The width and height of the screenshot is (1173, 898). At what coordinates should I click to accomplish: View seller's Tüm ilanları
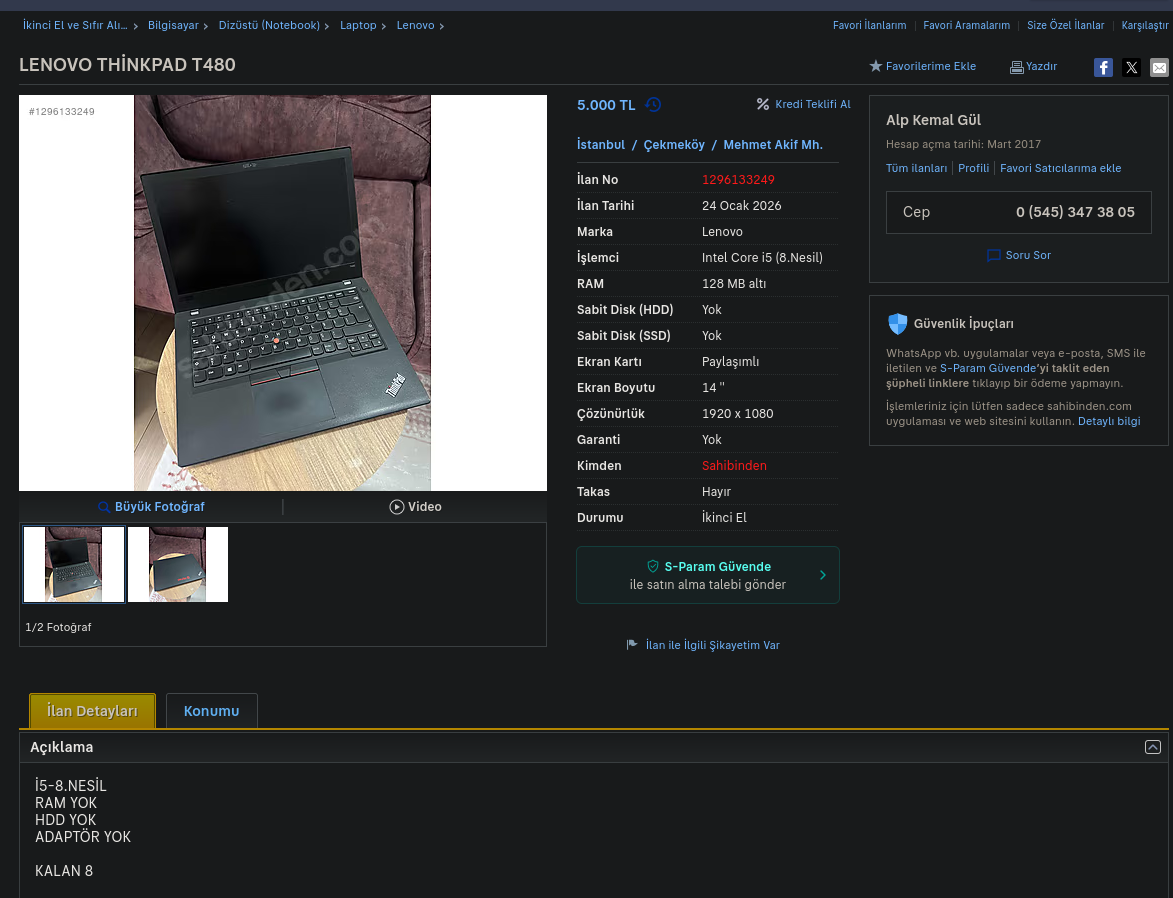coord(916,168)
